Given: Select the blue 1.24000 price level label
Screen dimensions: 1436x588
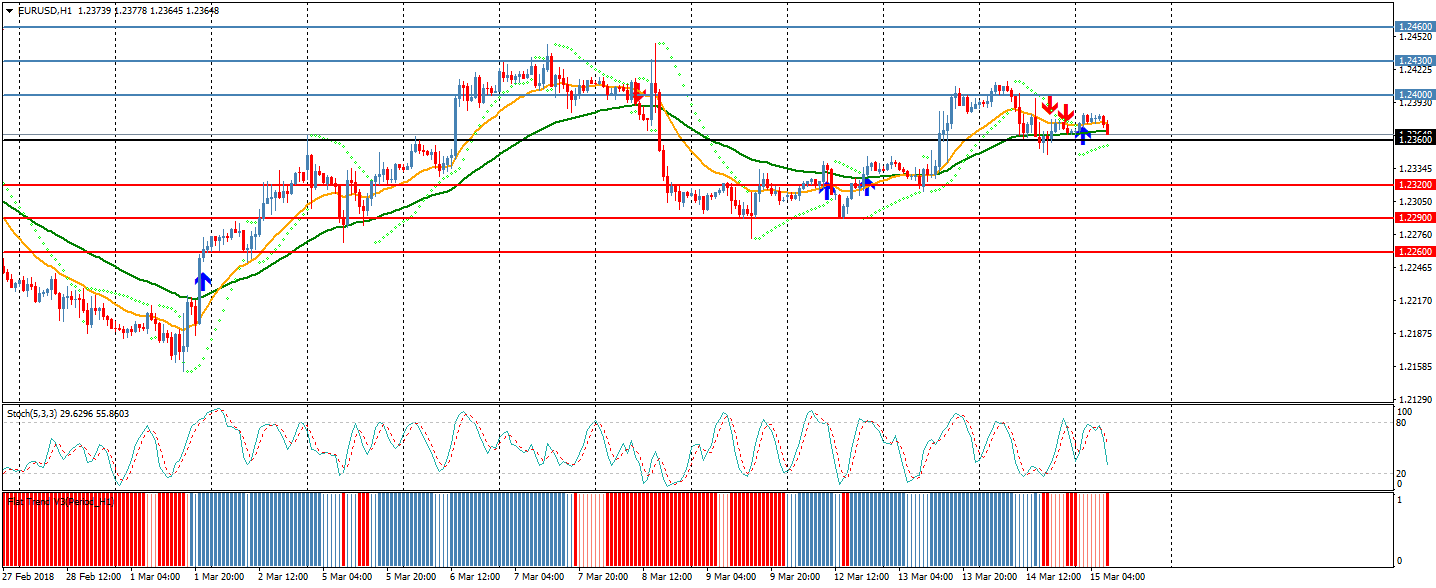Looking at the screenshot, I should (1414, 95).
